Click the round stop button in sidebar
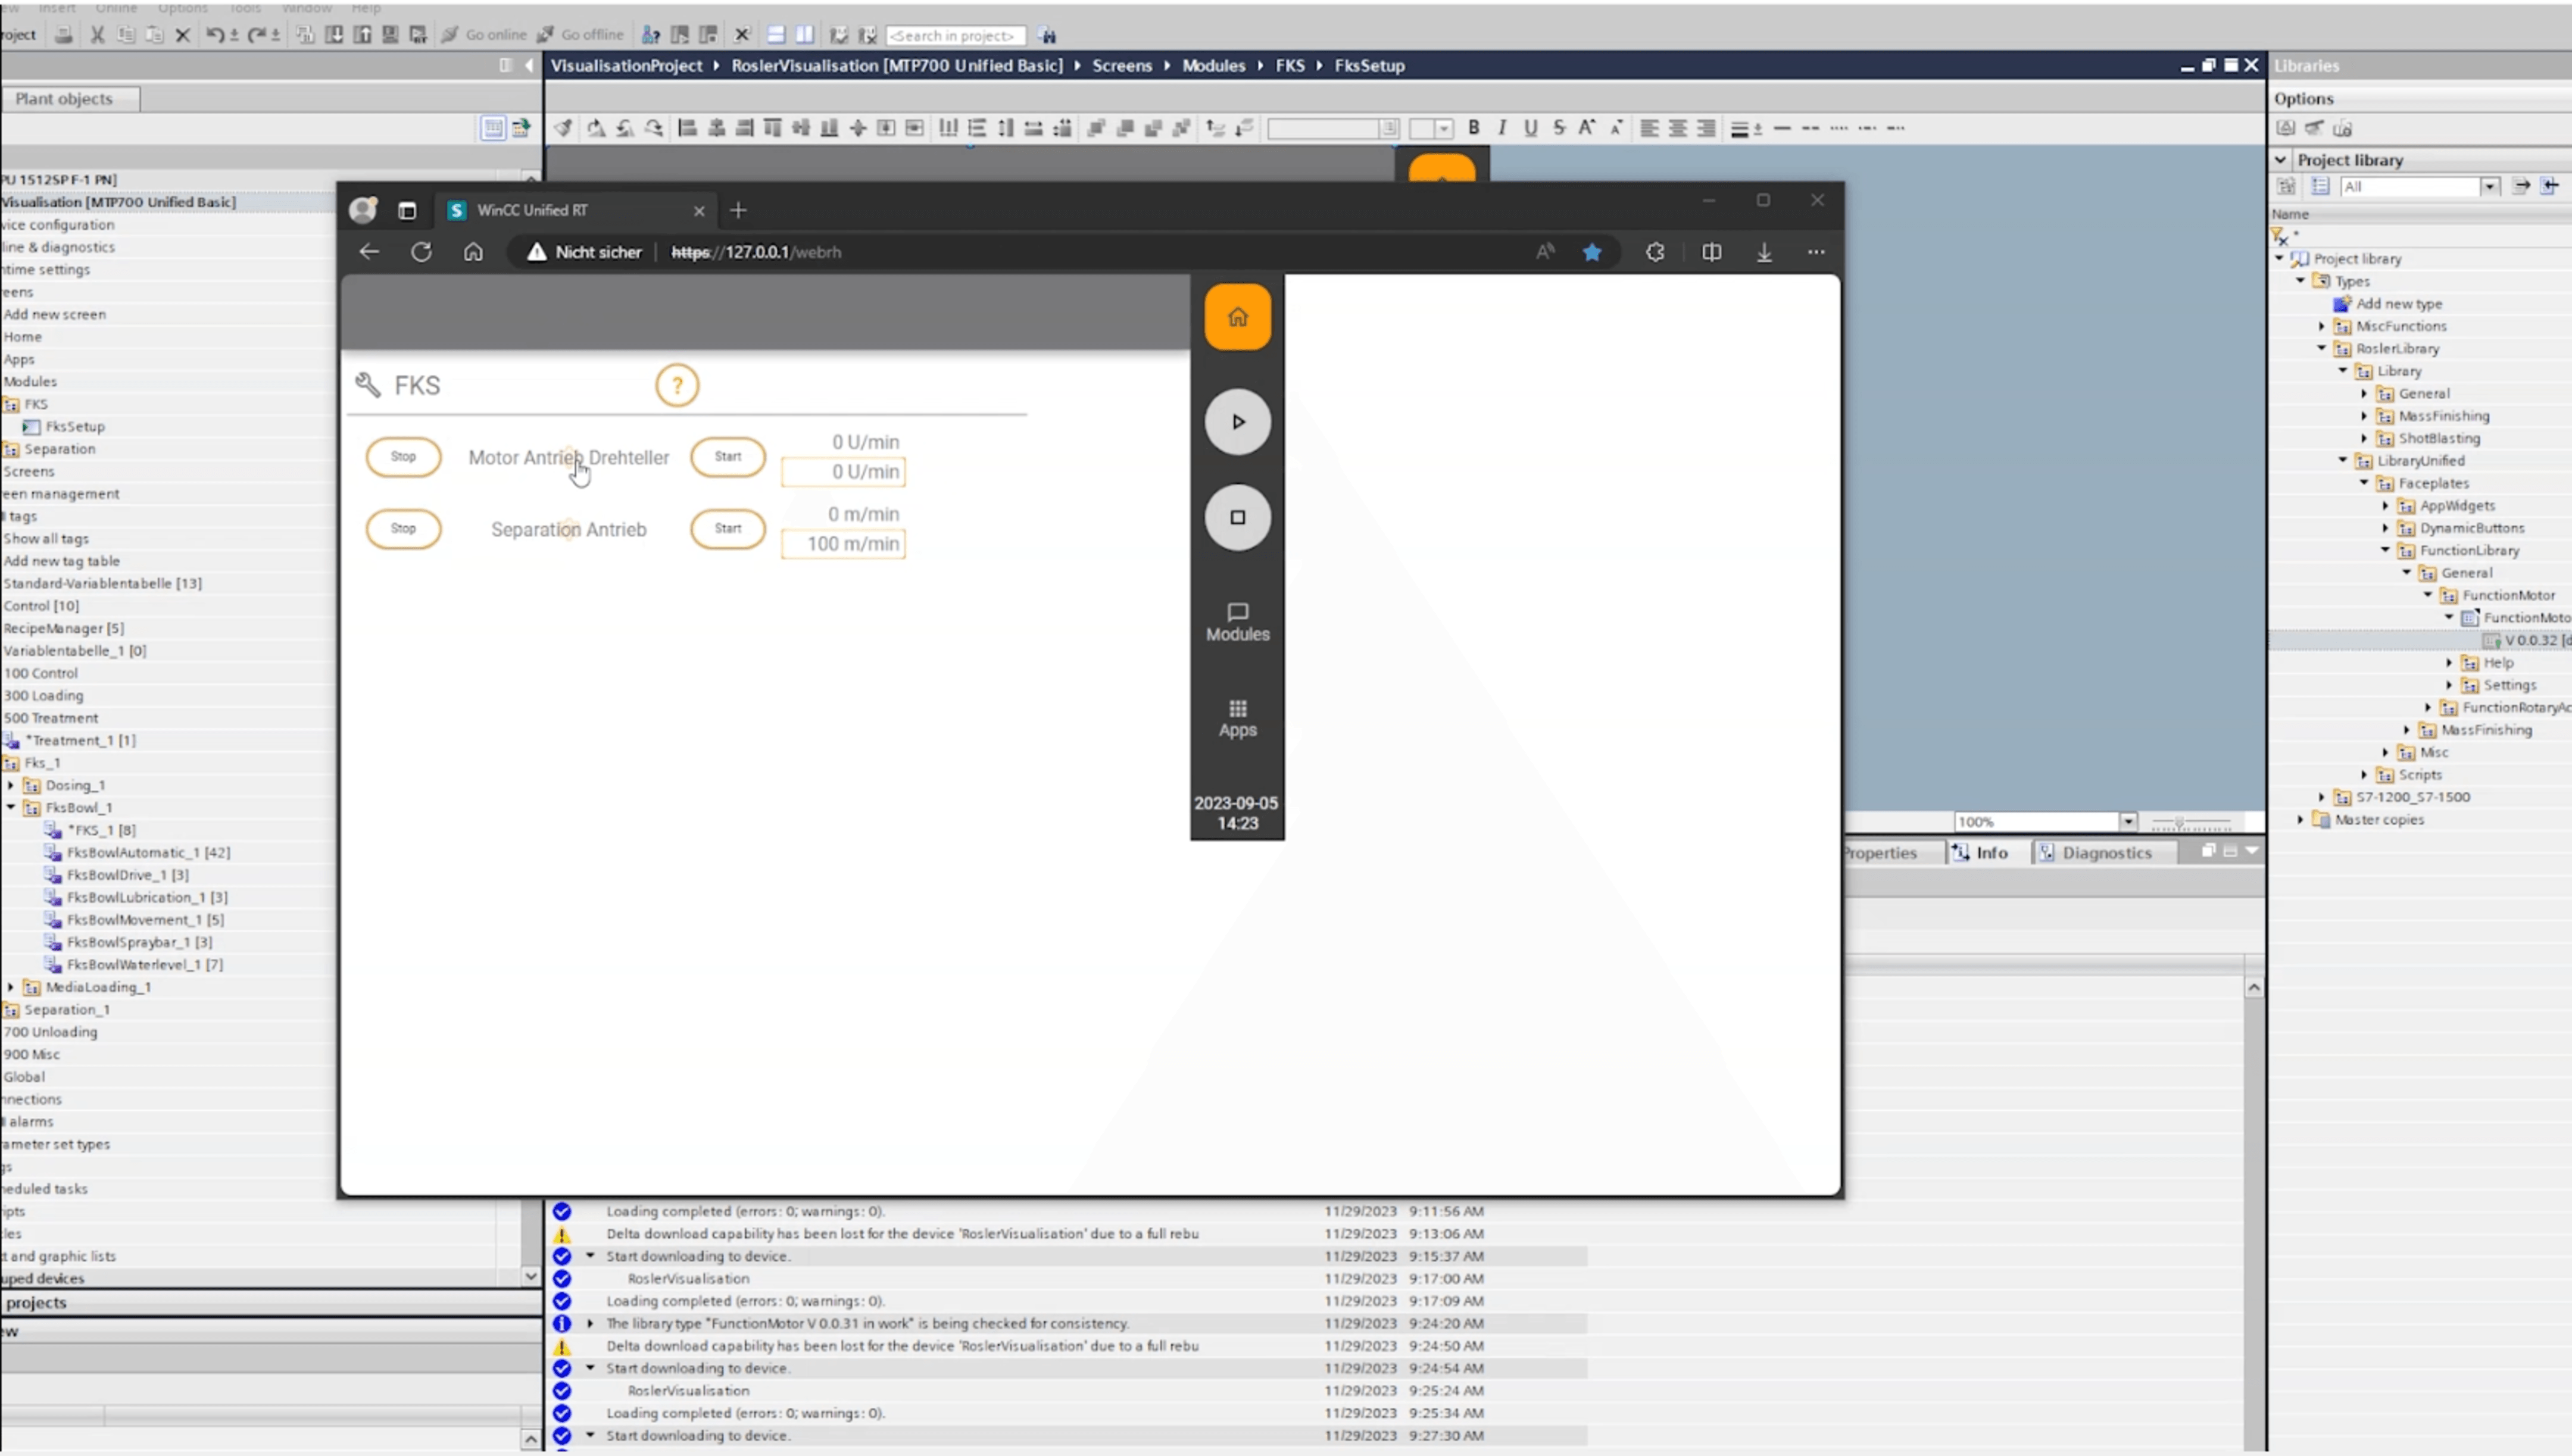The image size is (2572, 1456). 1237,517
